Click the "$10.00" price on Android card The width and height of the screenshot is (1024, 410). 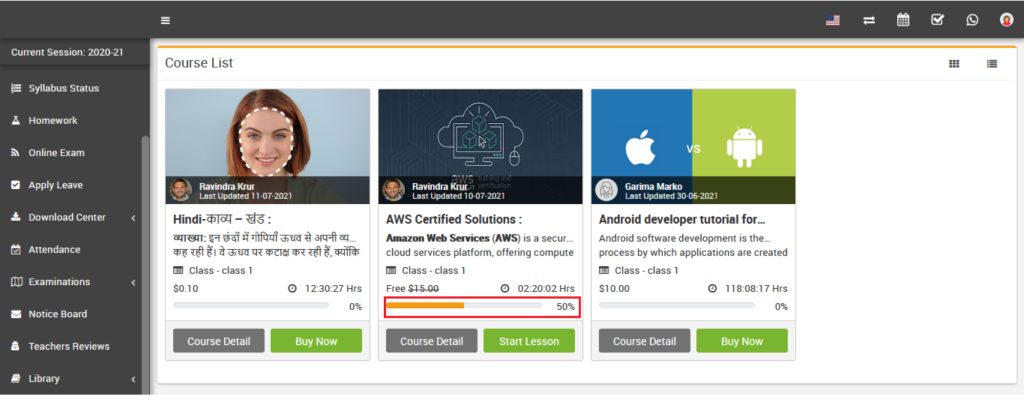coord(615,289)
